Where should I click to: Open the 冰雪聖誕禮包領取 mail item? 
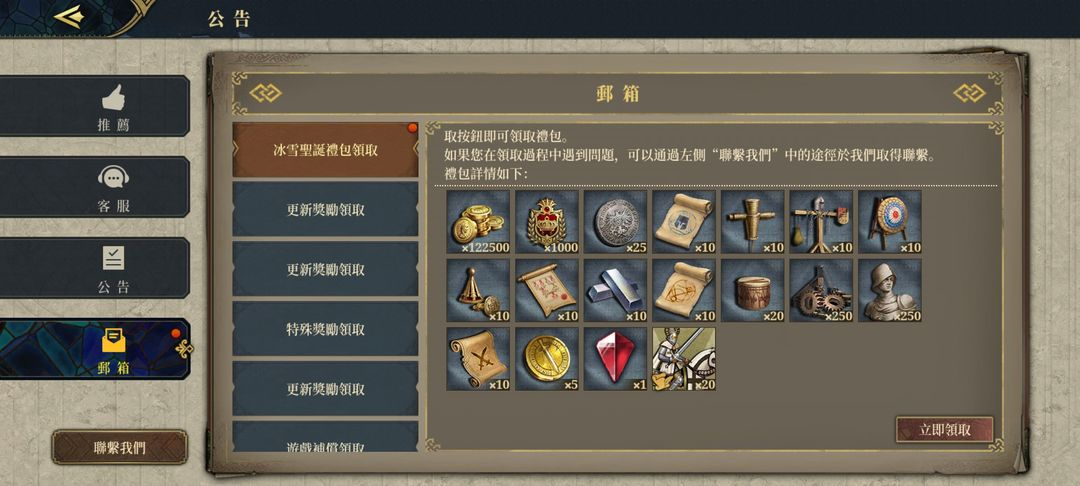325,150
